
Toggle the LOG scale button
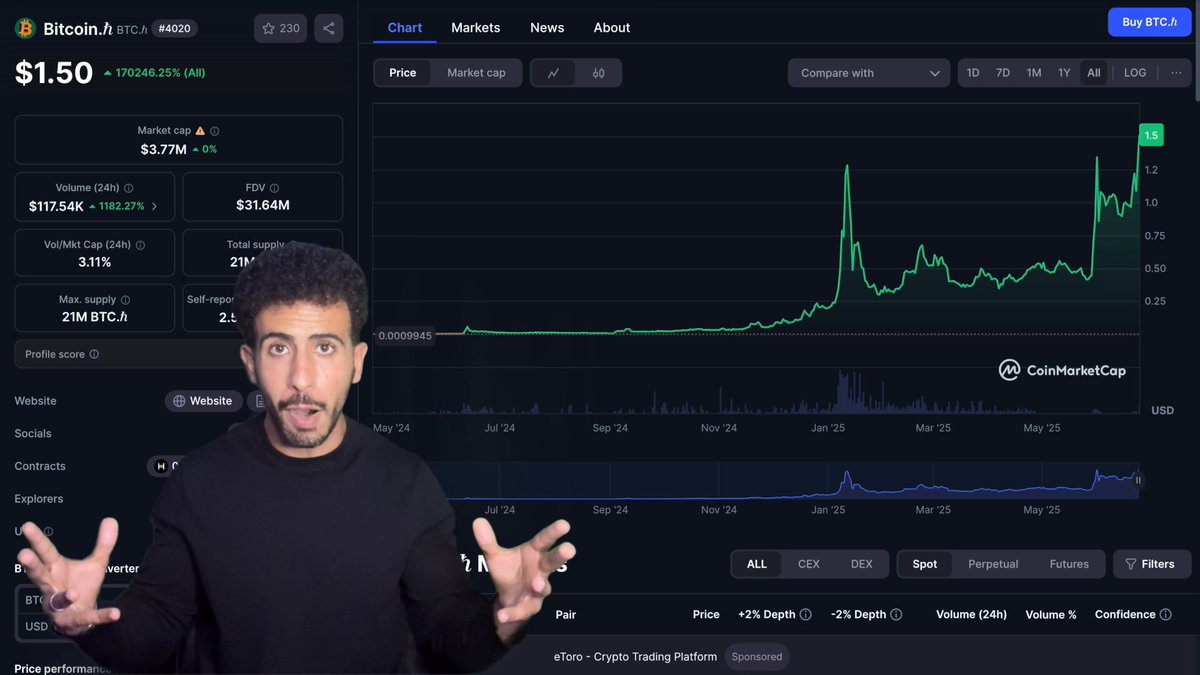(1135, 73)
